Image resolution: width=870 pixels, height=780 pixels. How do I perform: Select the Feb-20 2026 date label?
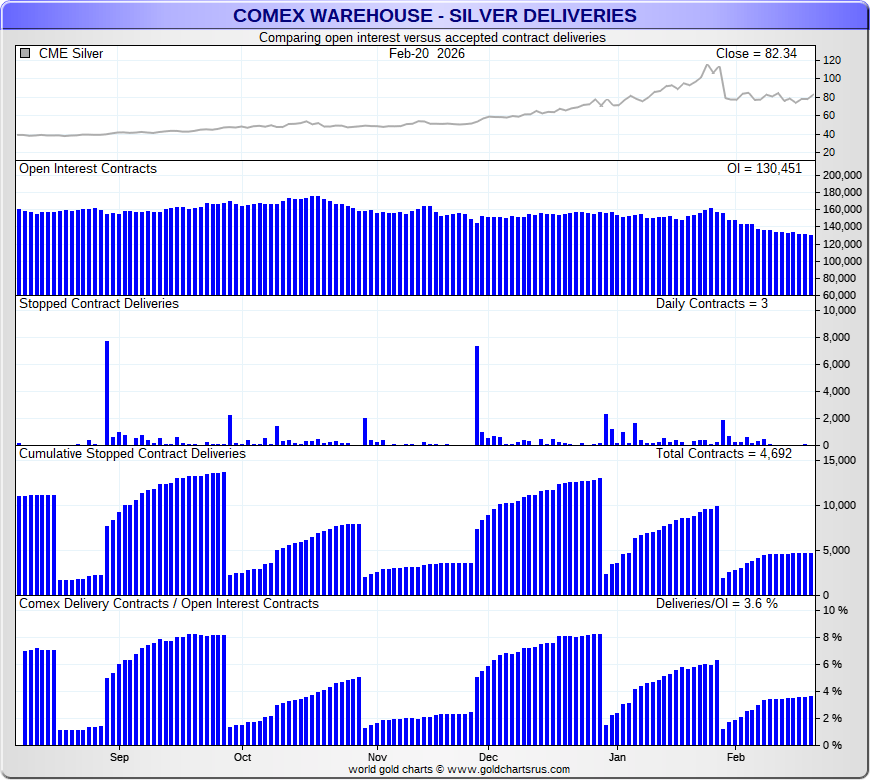point(426,54)
